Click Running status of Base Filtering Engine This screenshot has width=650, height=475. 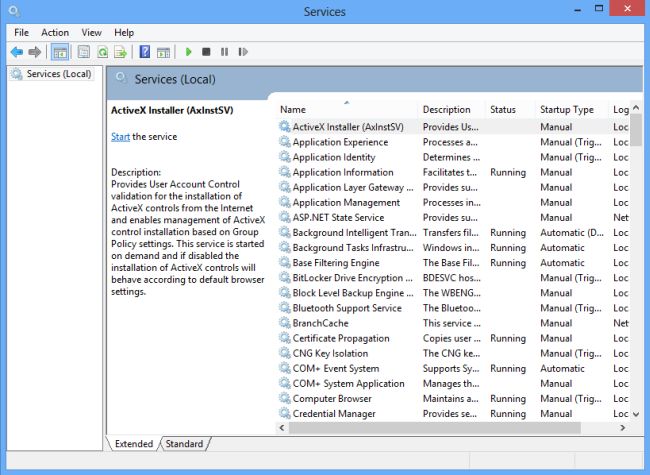[508, 262]
